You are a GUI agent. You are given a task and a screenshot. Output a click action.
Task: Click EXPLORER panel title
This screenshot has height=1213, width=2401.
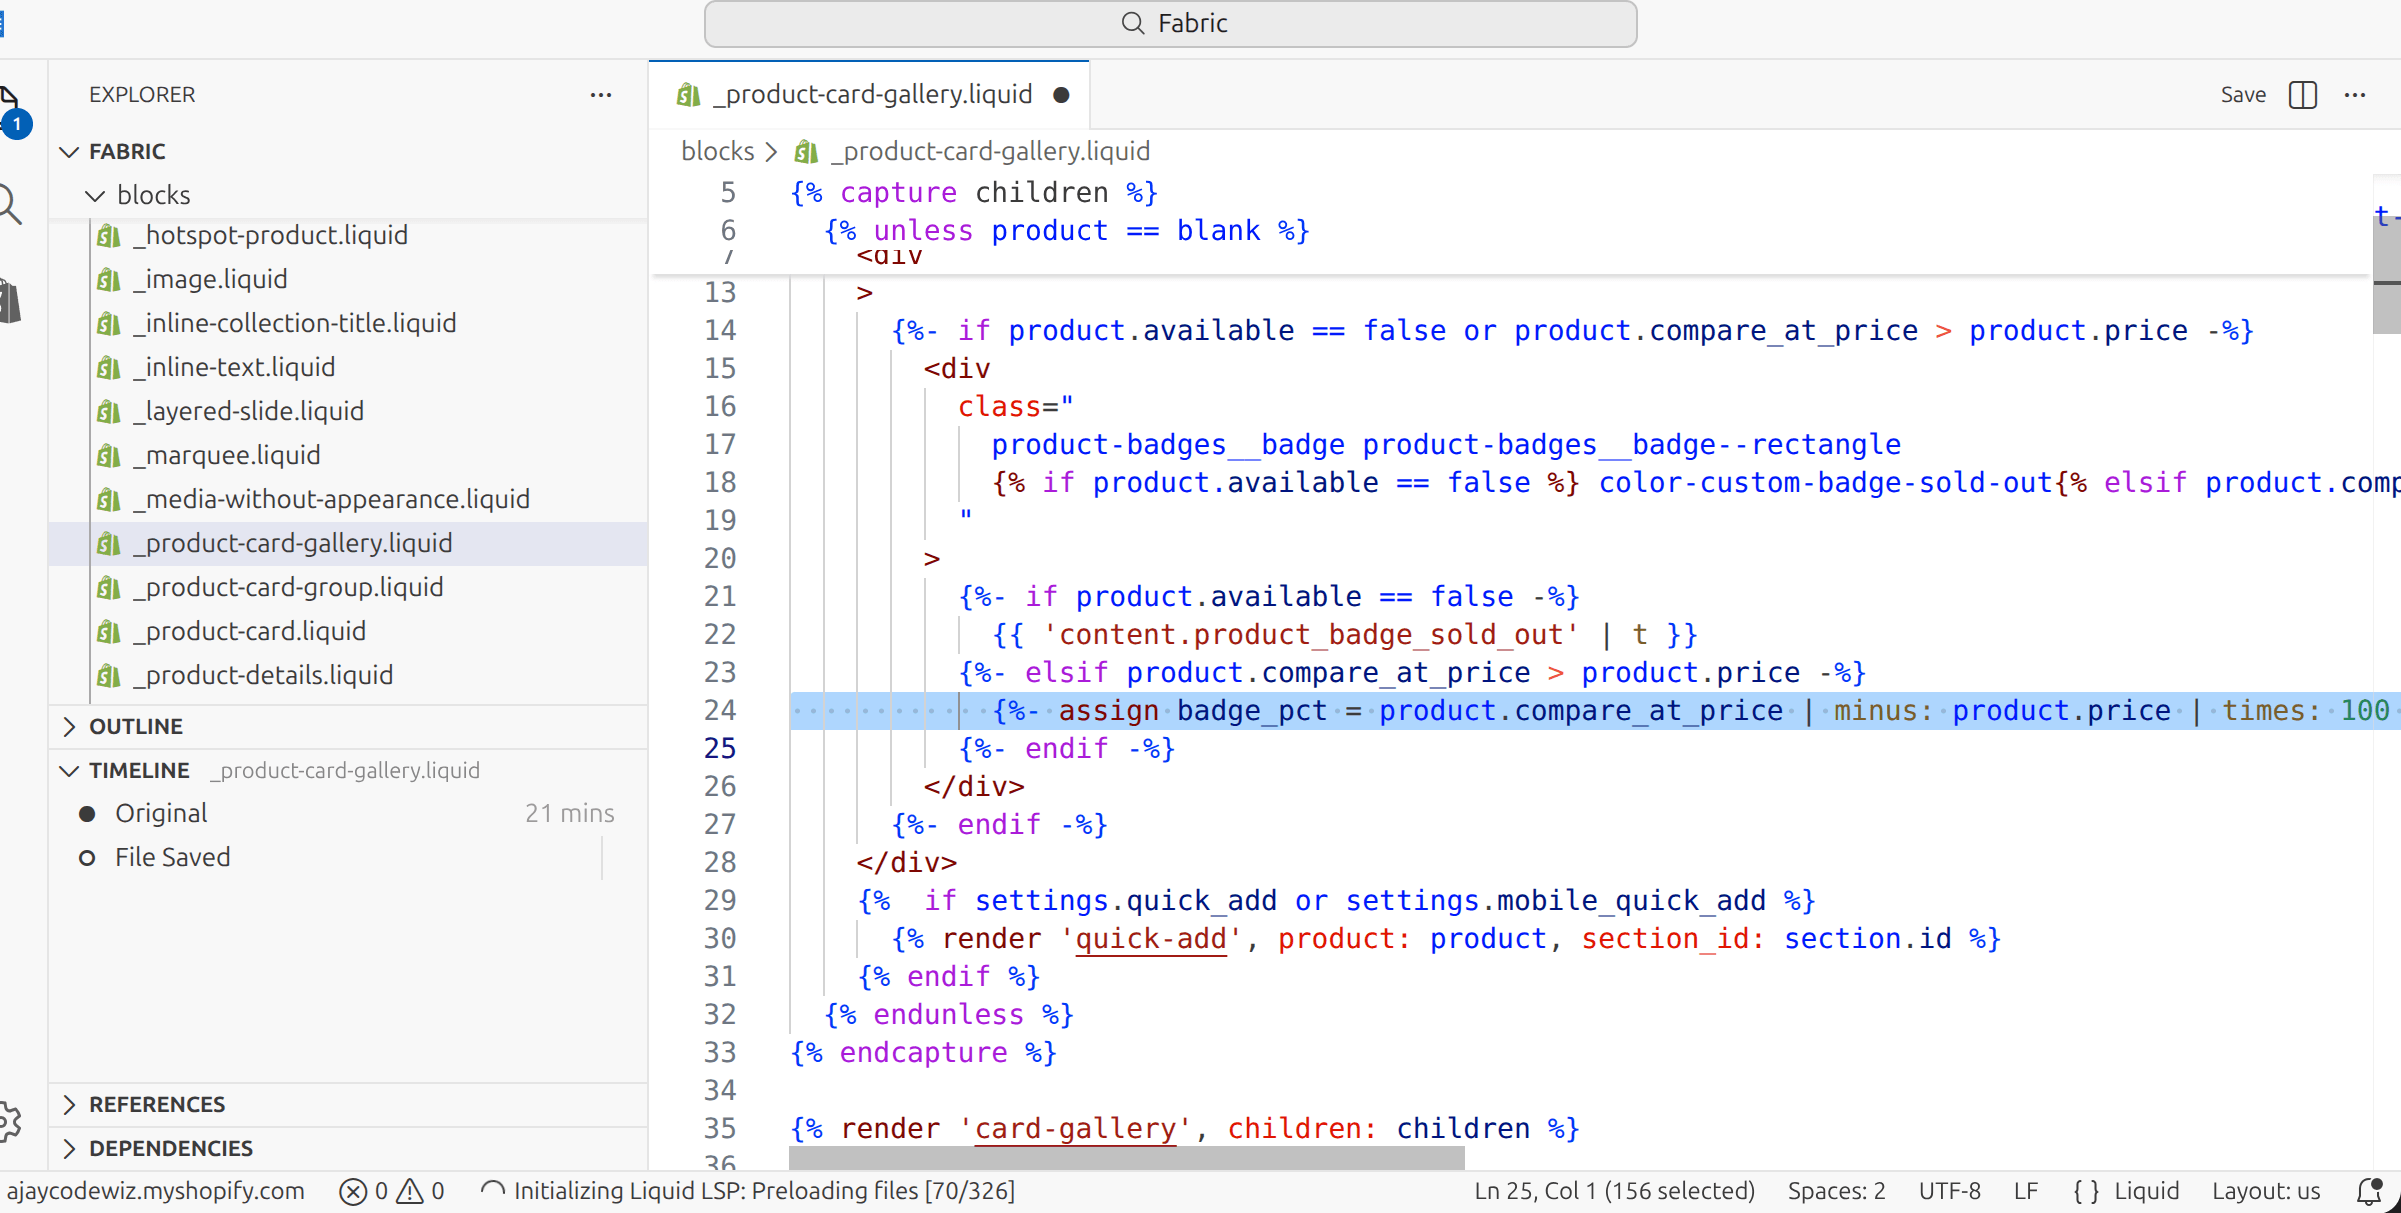[142, 95]
